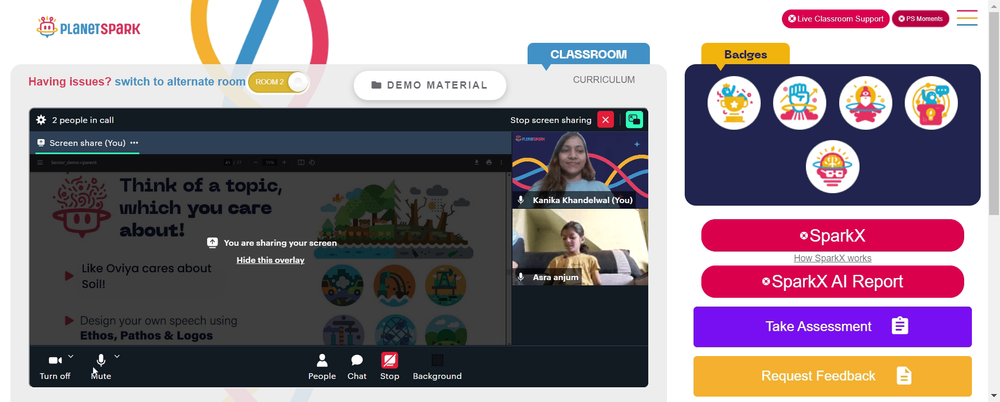Open the Background effects option
The height and width of the screenshot is (402, 1000).
(x=437, y=367)
